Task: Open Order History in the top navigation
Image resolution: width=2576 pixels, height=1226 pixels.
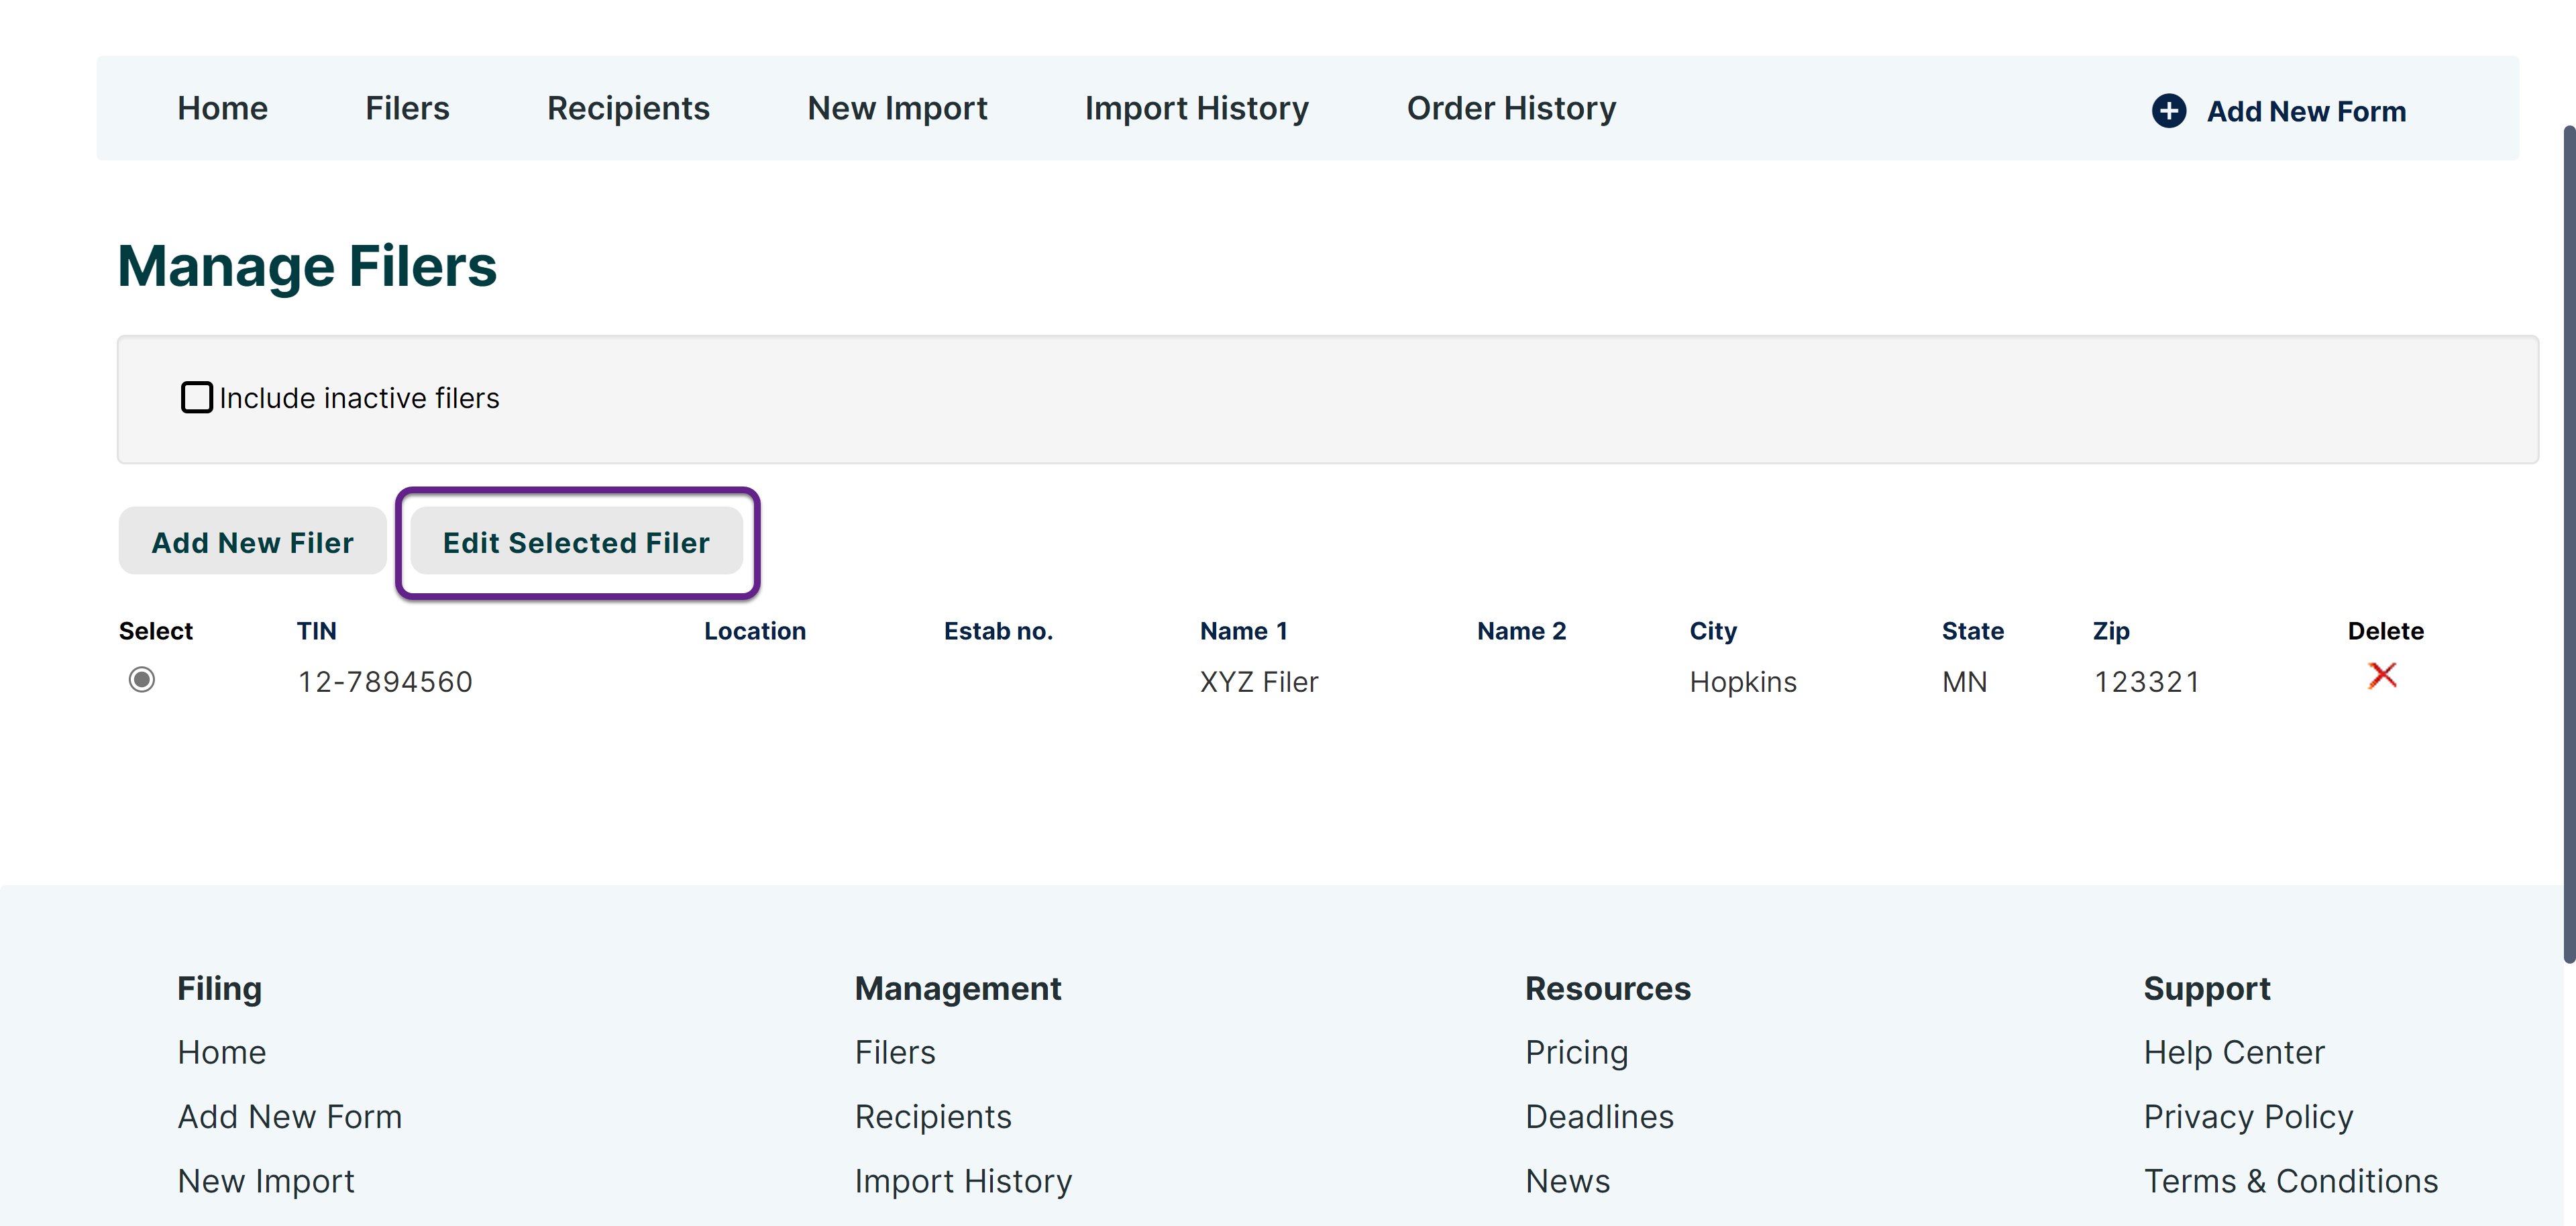Action: 1510,108
